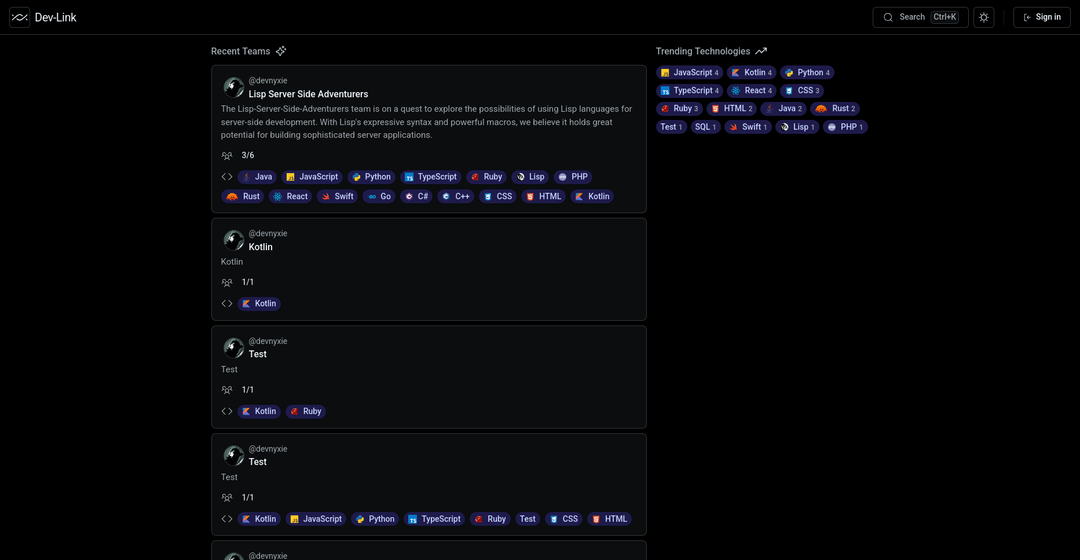Click the sparkle icon beside Recent Teams
The image size is (1080, 560).
pos(281,51)
